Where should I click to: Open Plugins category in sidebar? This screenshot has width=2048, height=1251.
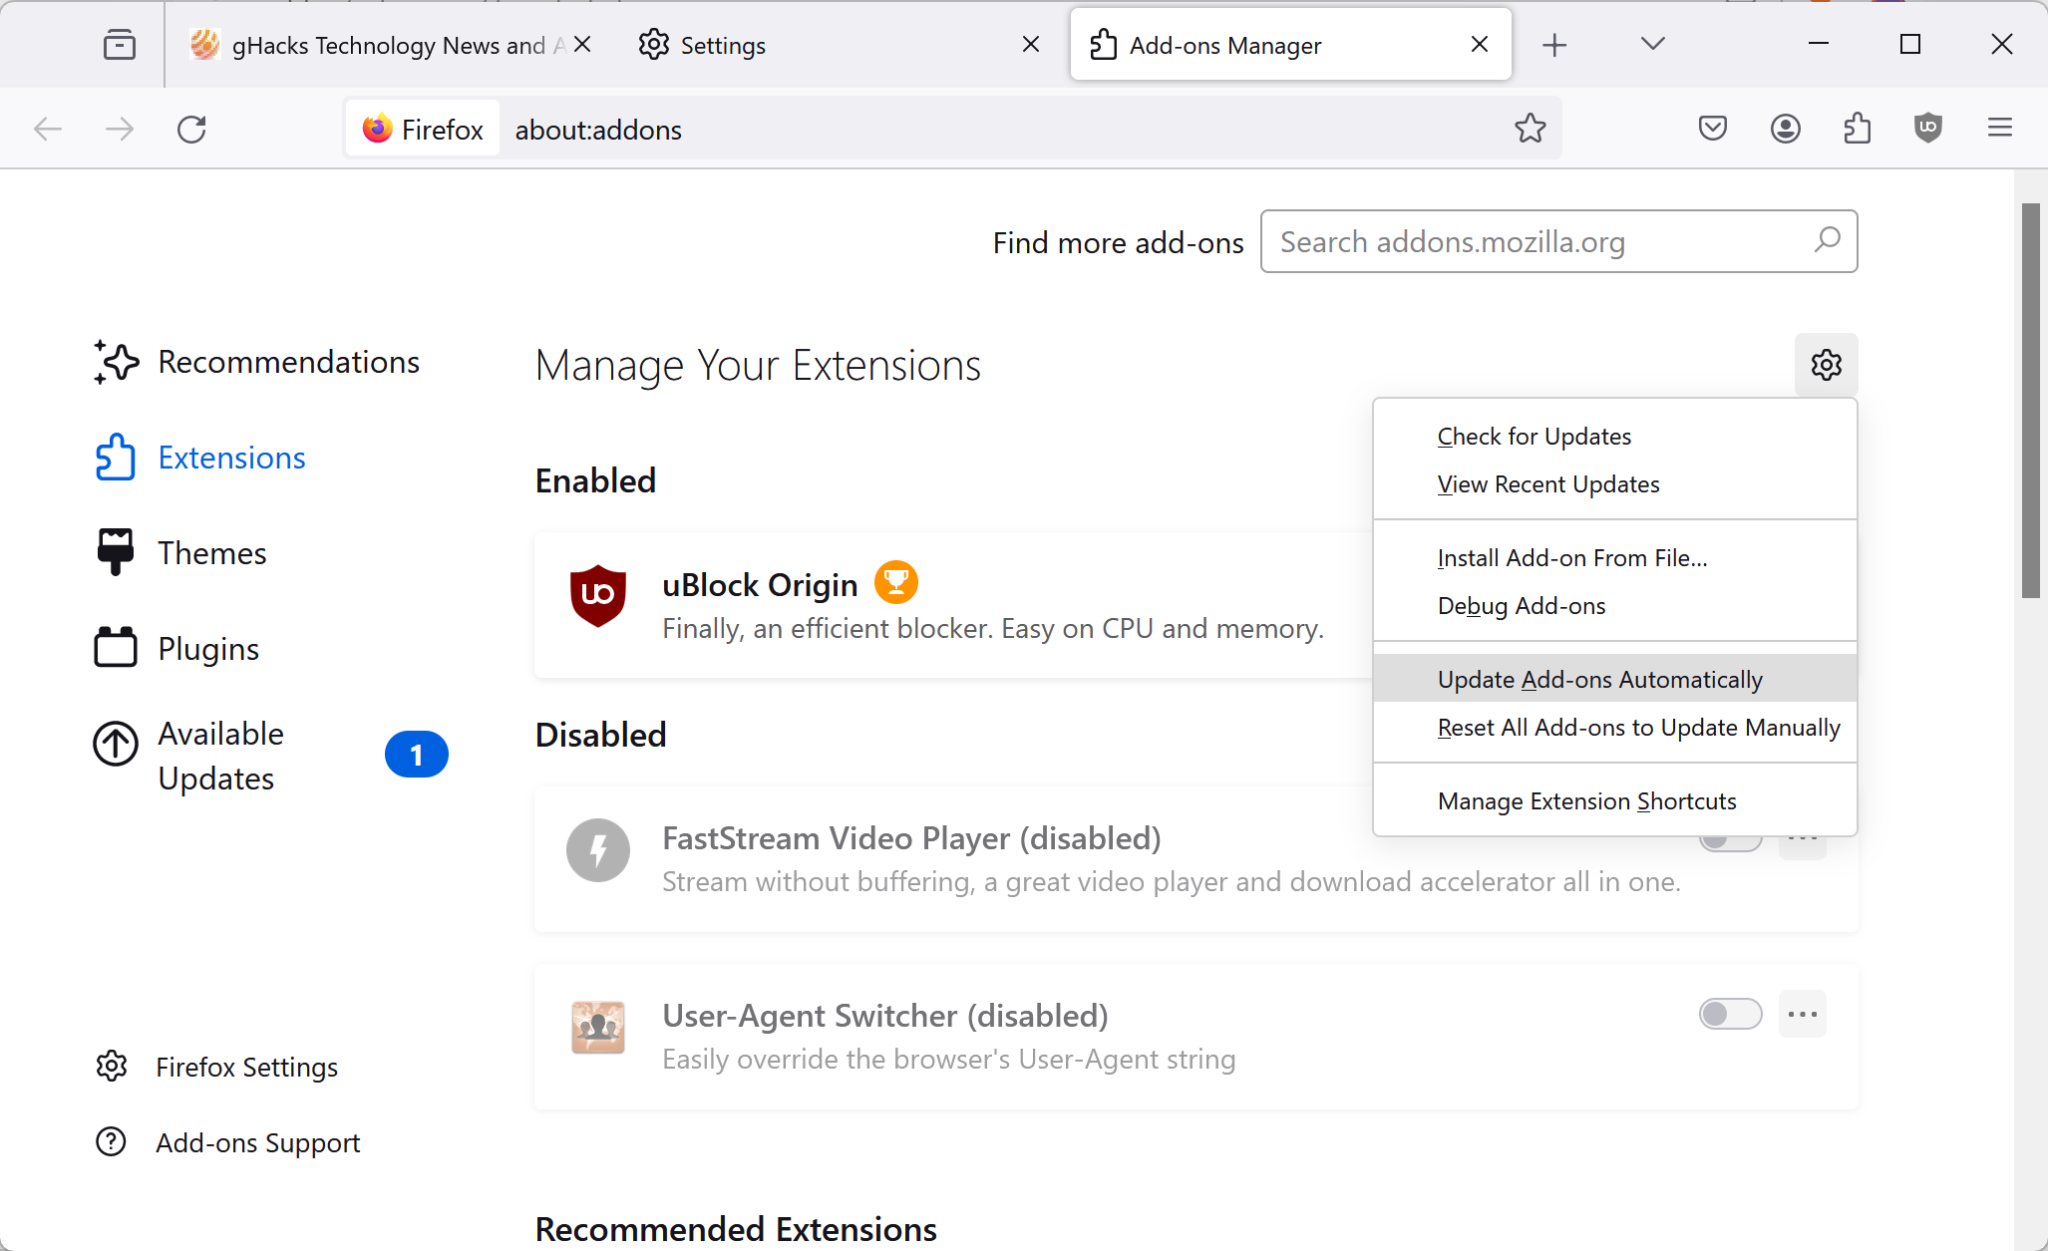(177, 649)
